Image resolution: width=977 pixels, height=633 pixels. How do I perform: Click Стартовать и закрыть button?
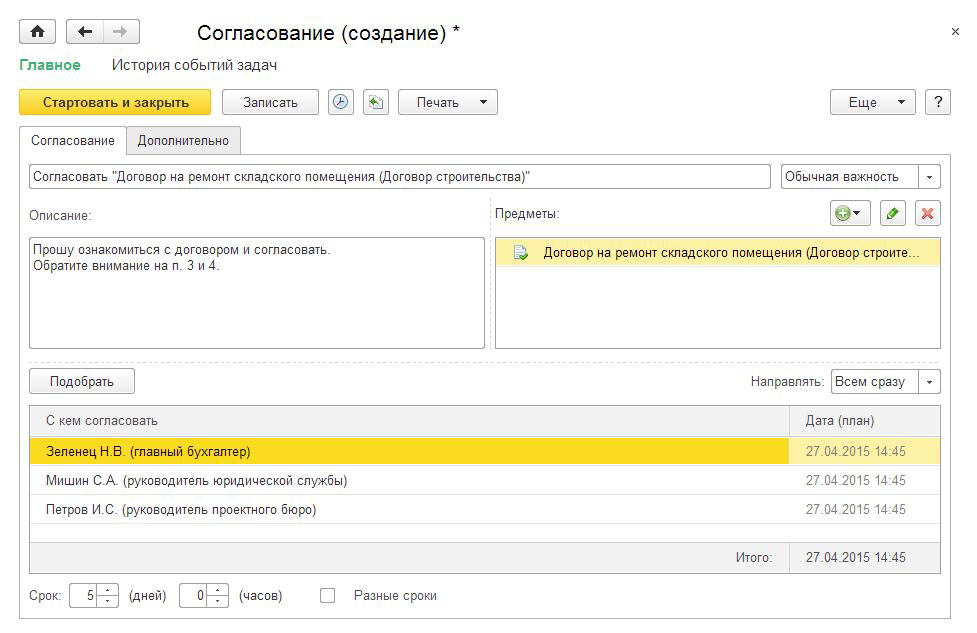click(115, 102)
